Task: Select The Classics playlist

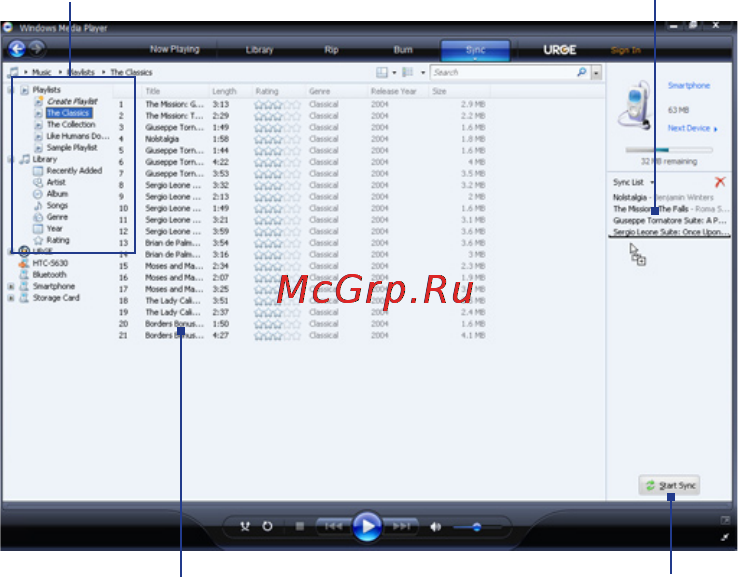Action: [x=68, y=113]
